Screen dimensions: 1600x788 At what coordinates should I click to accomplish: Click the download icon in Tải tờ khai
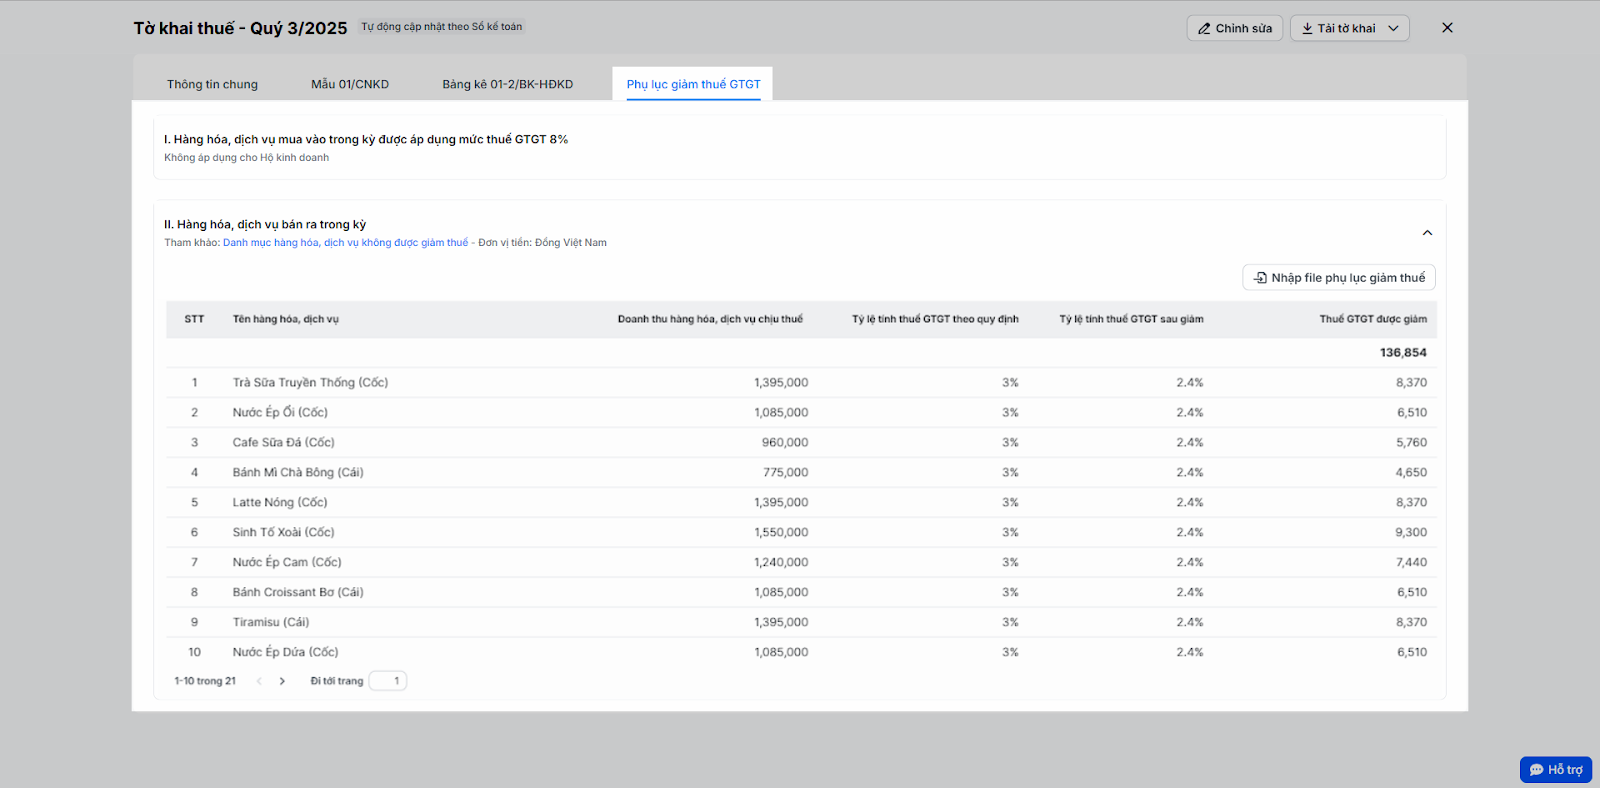coord(1307,29)
